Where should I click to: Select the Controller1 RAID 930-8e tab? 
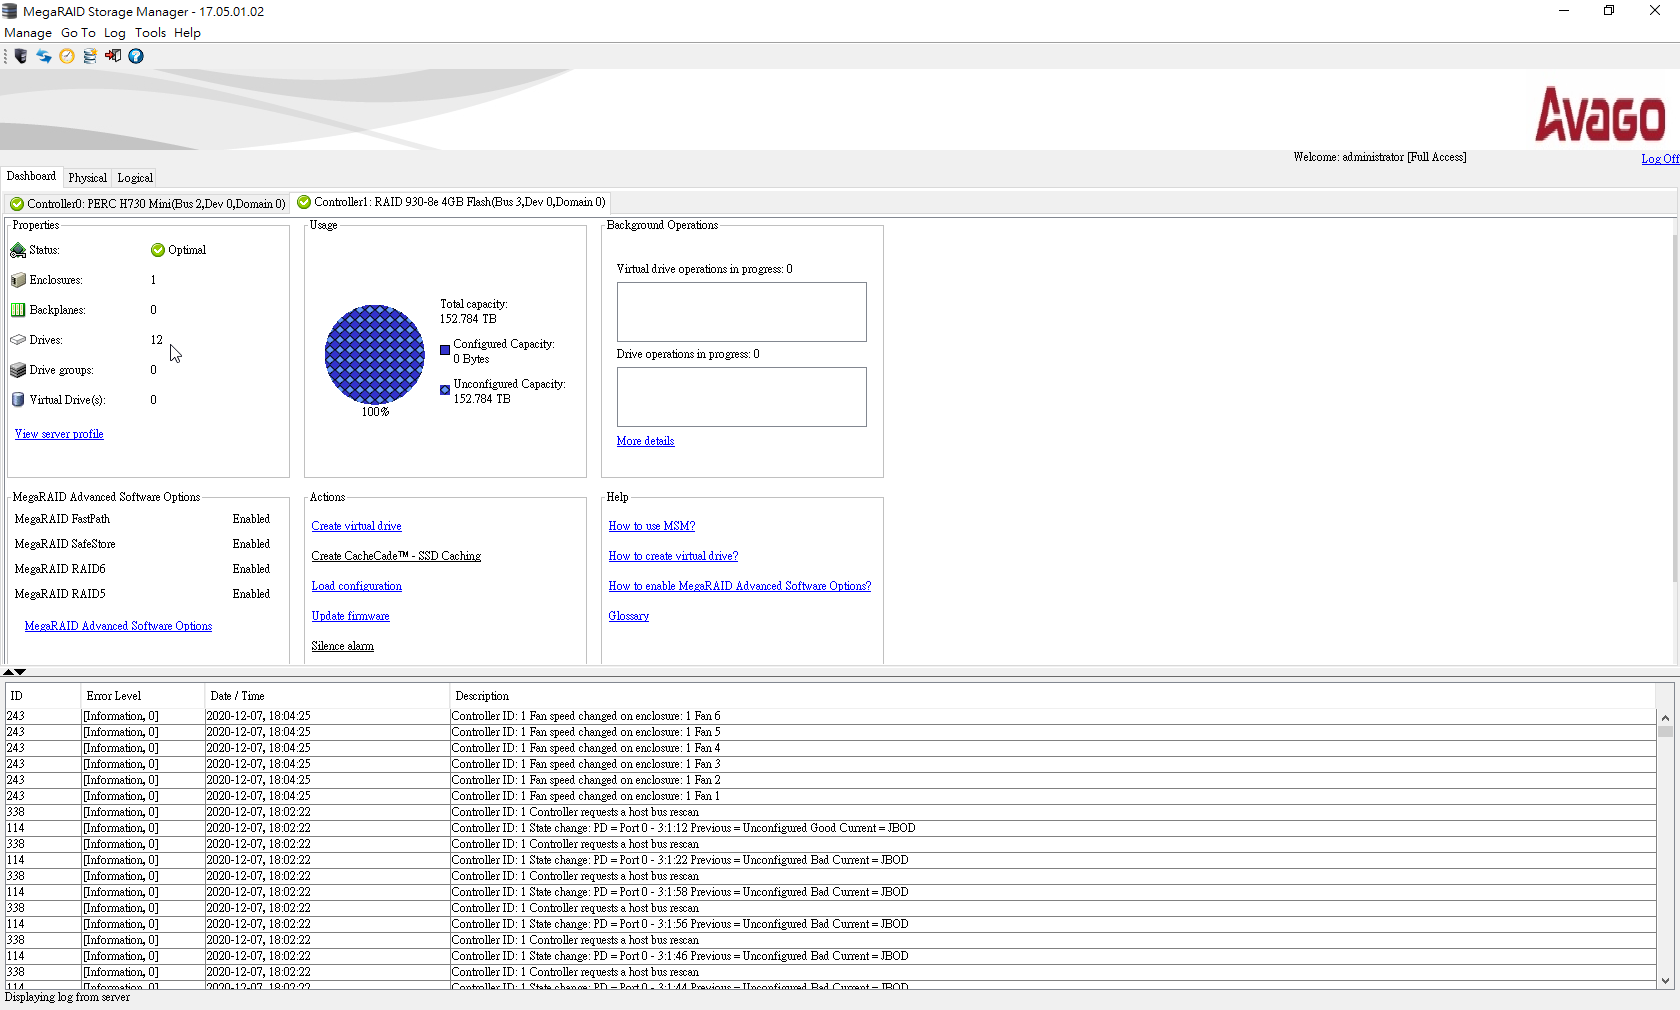tap(450, 202)
